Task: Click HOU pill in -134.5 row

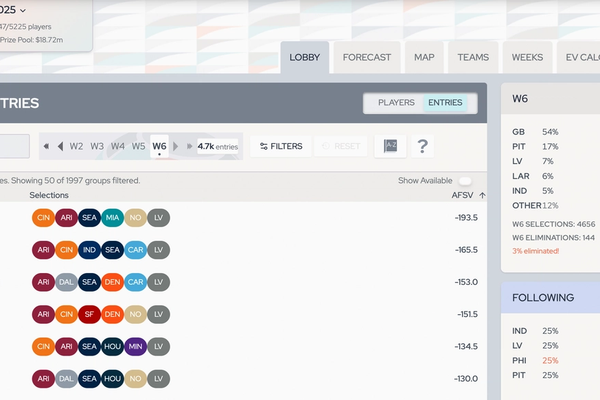Action: 112,346
